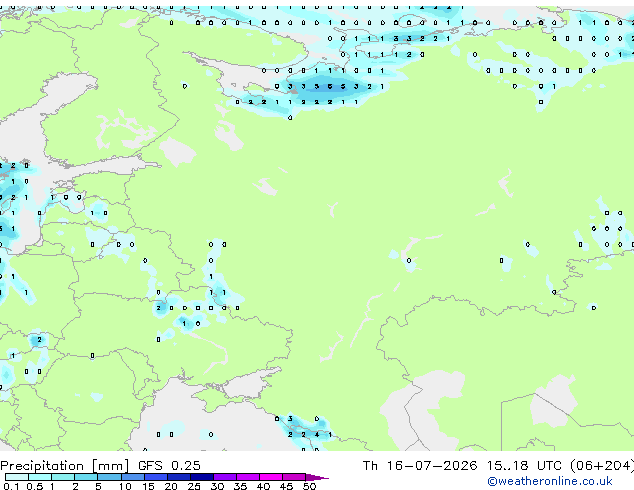634x490 pixels.
Task: Click the 'Th 16-07-2026' forecast date
Action: click(x=420, y=466)
